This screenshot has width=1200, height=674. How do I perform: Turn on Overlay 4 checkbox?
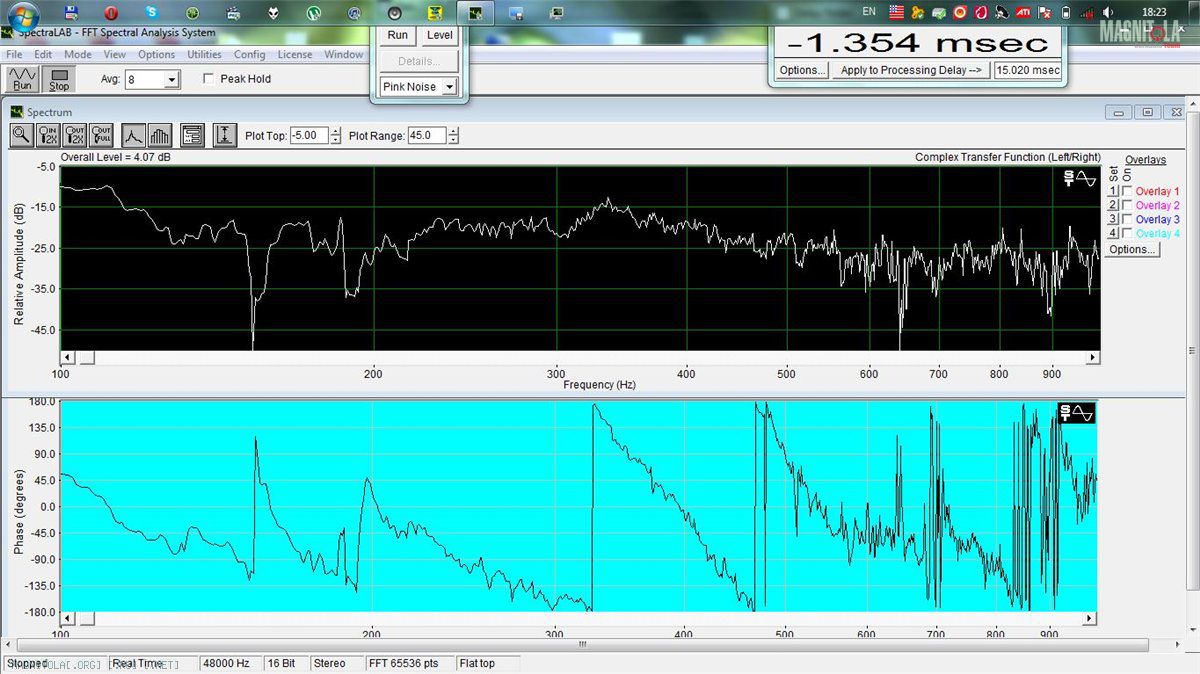[x=1128, y=233]
